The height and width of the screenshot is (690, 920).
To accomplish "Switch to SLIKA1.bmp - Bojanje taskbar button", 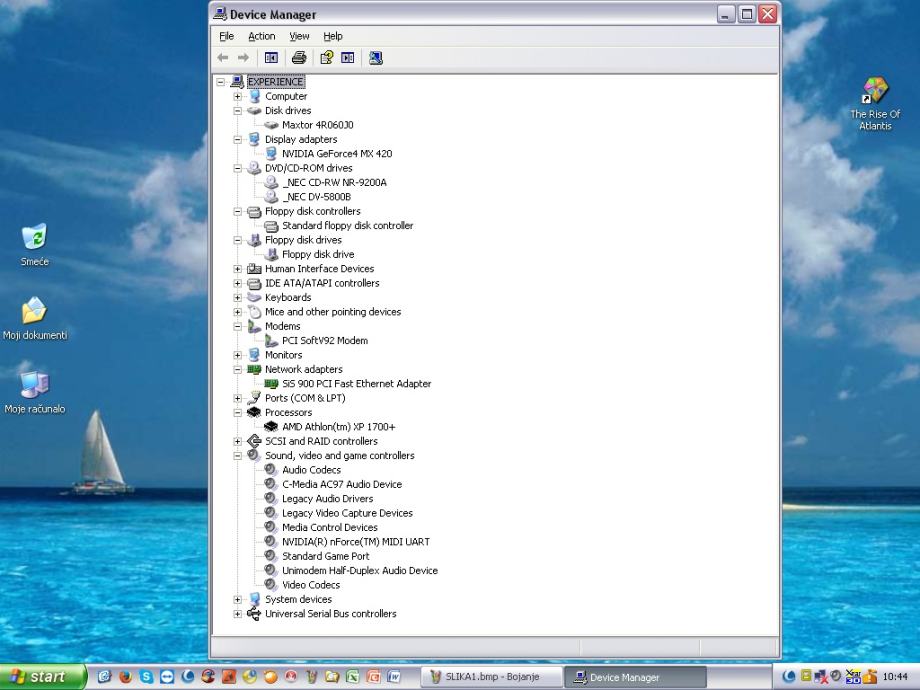I will (491, 677).
